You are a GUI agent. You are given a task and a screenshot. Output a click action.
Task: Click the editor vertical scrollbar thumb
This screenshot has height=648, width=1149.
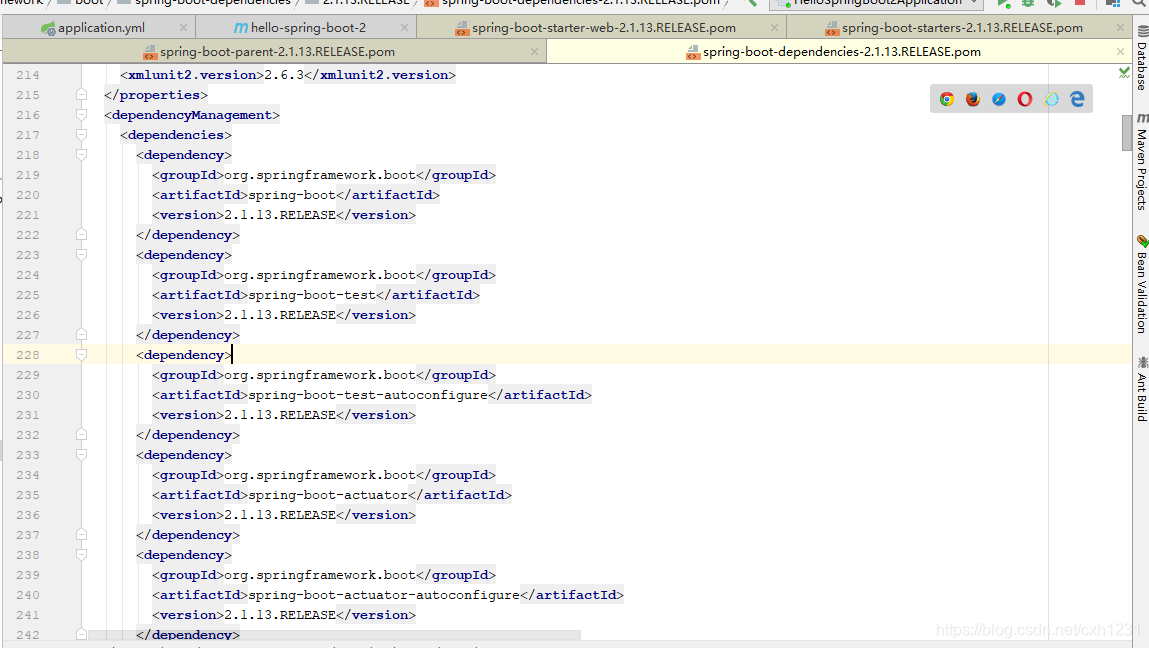[1127, 133]
